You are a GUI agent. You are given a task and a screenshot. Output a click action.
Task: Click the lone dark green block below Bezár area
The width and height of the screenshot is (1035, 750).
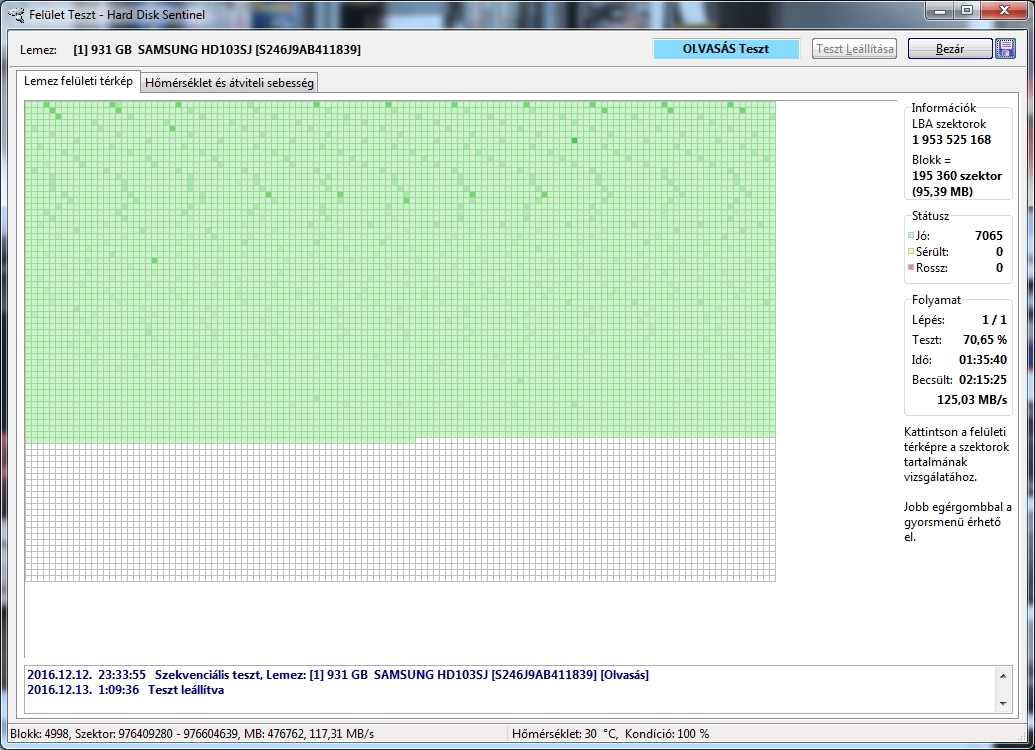(574, 141)
